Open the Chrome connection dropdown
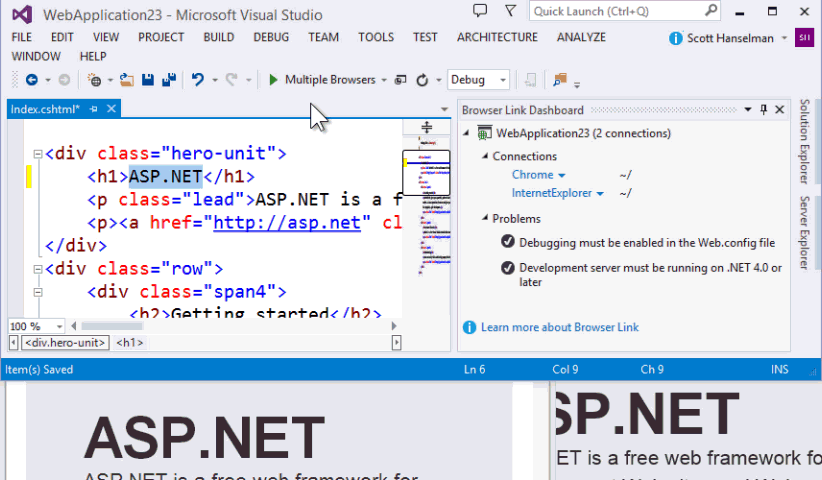This screenshot has height=480, width=822. (x=561, y=176)
